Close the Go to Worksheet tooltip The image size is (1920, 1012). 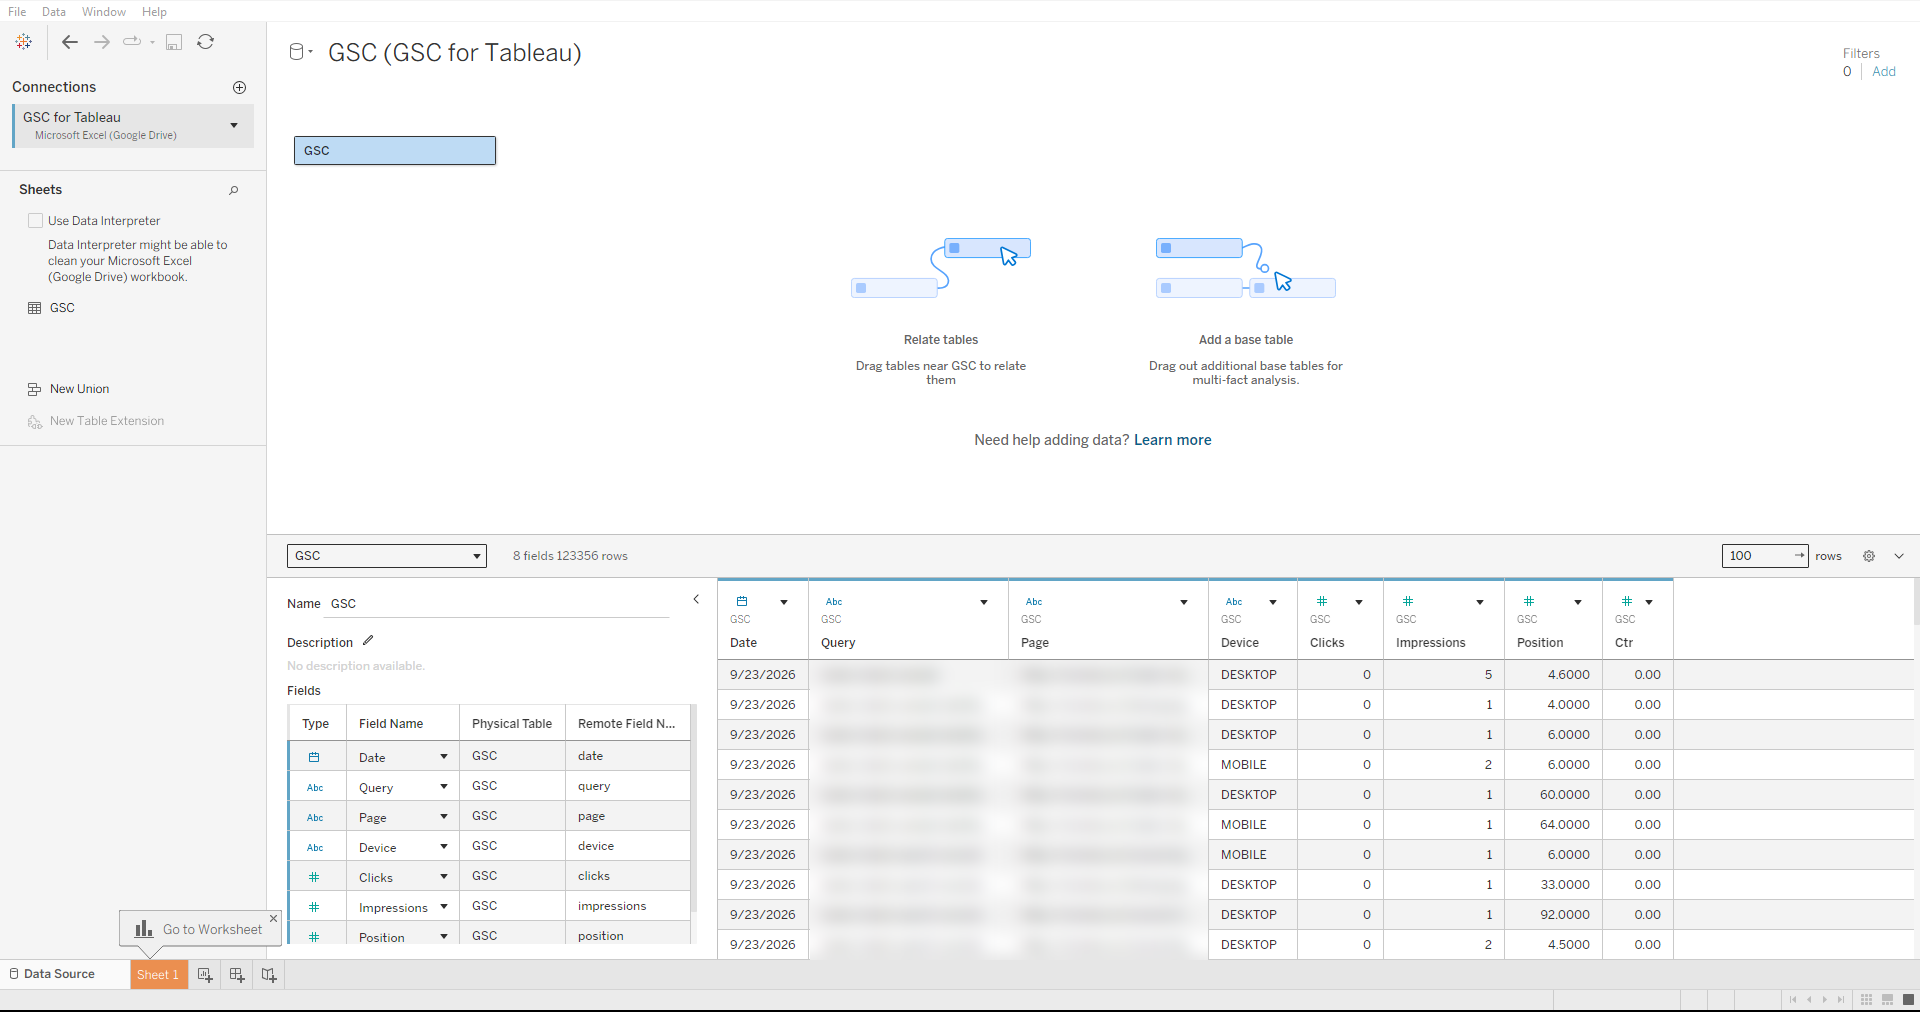click(273, 918)
